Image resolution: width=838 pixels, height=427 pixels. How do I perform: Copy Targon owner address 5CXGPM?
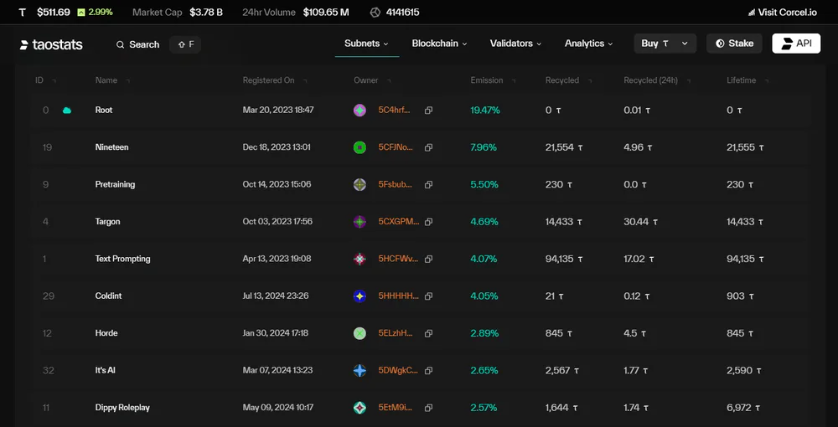click(428, 222)
